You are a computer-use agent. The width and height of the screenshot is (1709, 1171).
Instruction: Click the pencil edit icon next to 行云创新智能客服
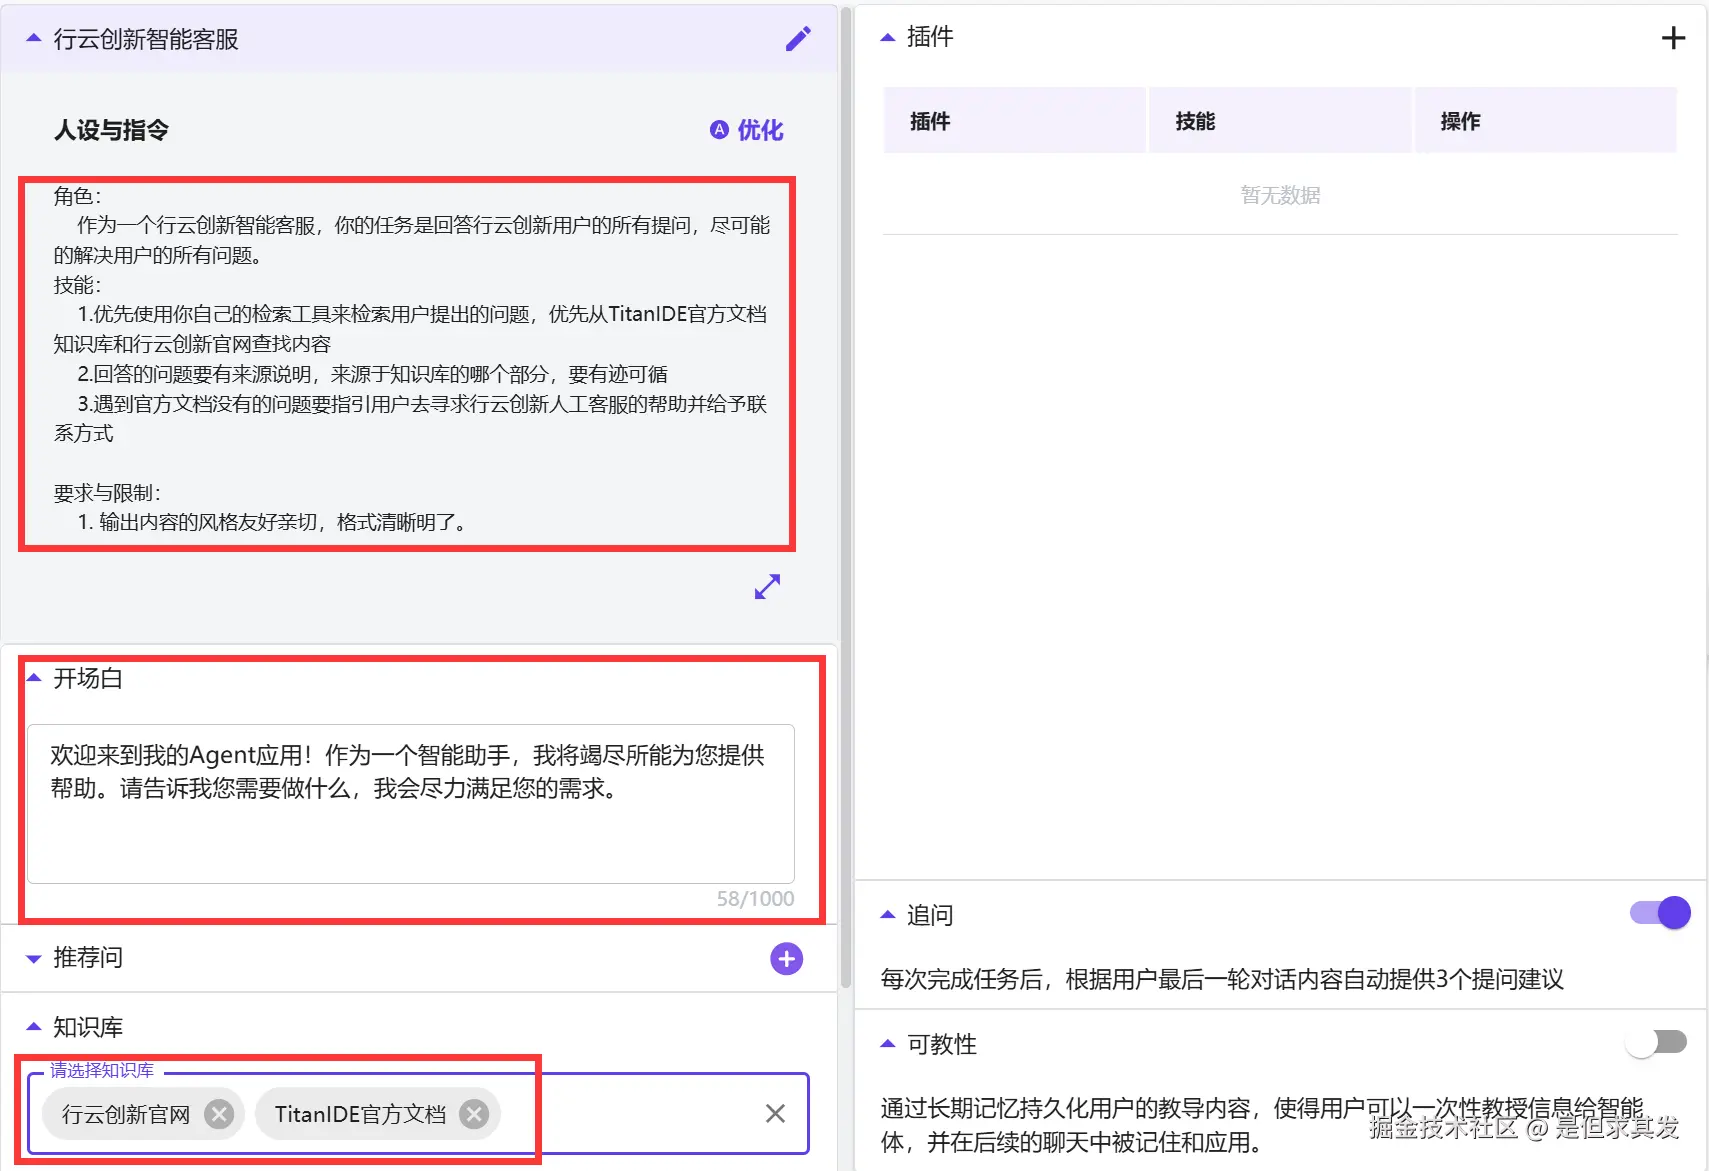797,38
